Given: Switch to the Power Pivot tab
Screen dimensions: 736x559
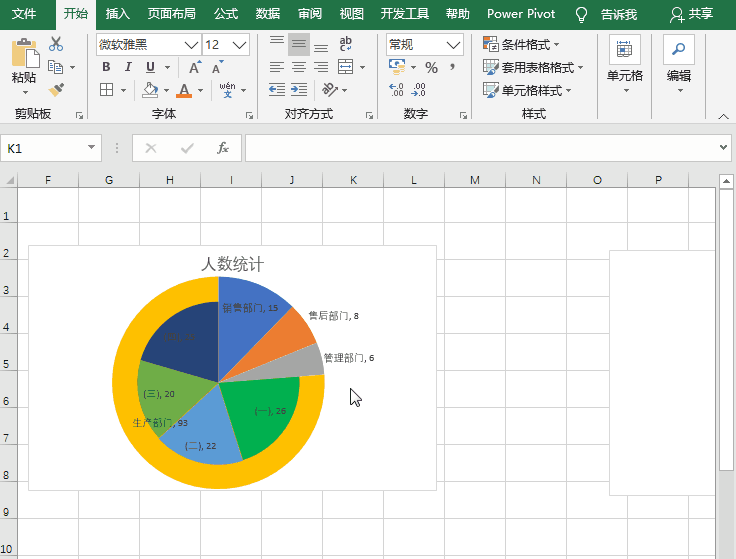Looking at the screenshot, I should (521, 14).
